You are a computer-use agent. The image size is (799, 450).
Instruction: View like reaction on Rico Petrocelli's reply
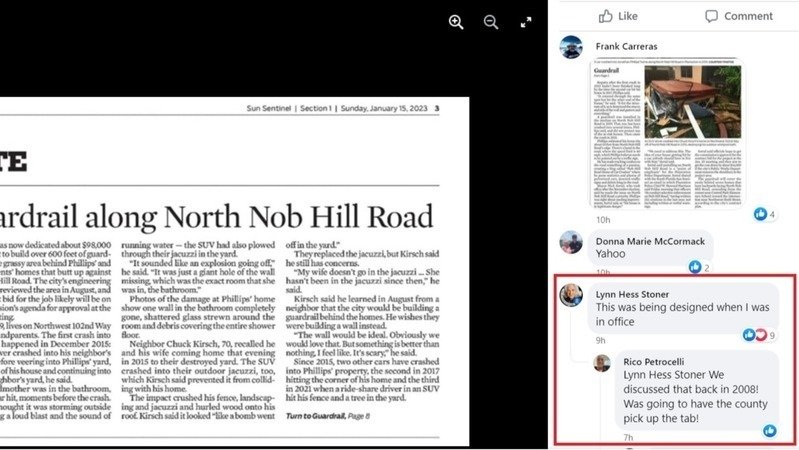coord(770,431)
